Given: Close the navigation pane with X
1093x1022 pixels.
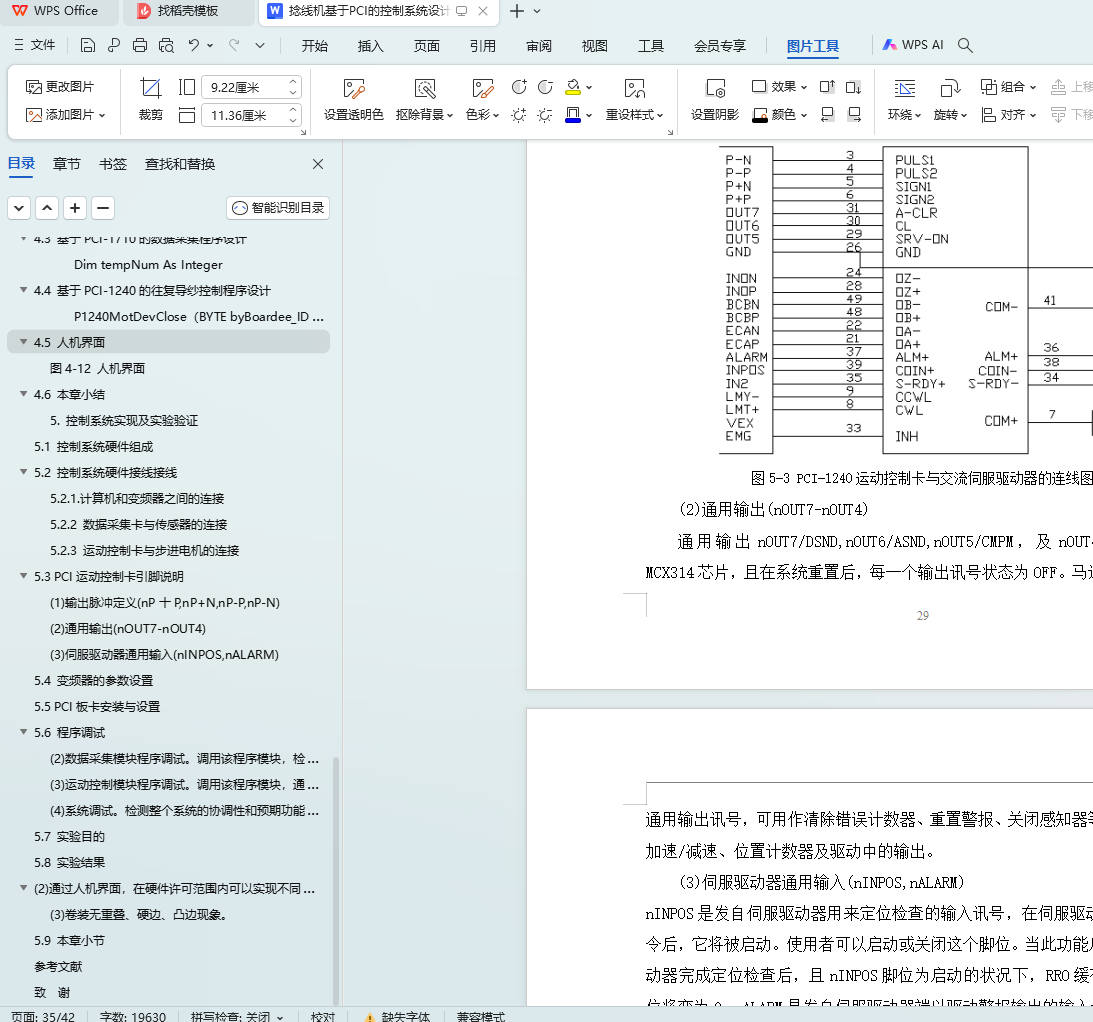Looking at the screenshot, I should [x=318, y=164].
